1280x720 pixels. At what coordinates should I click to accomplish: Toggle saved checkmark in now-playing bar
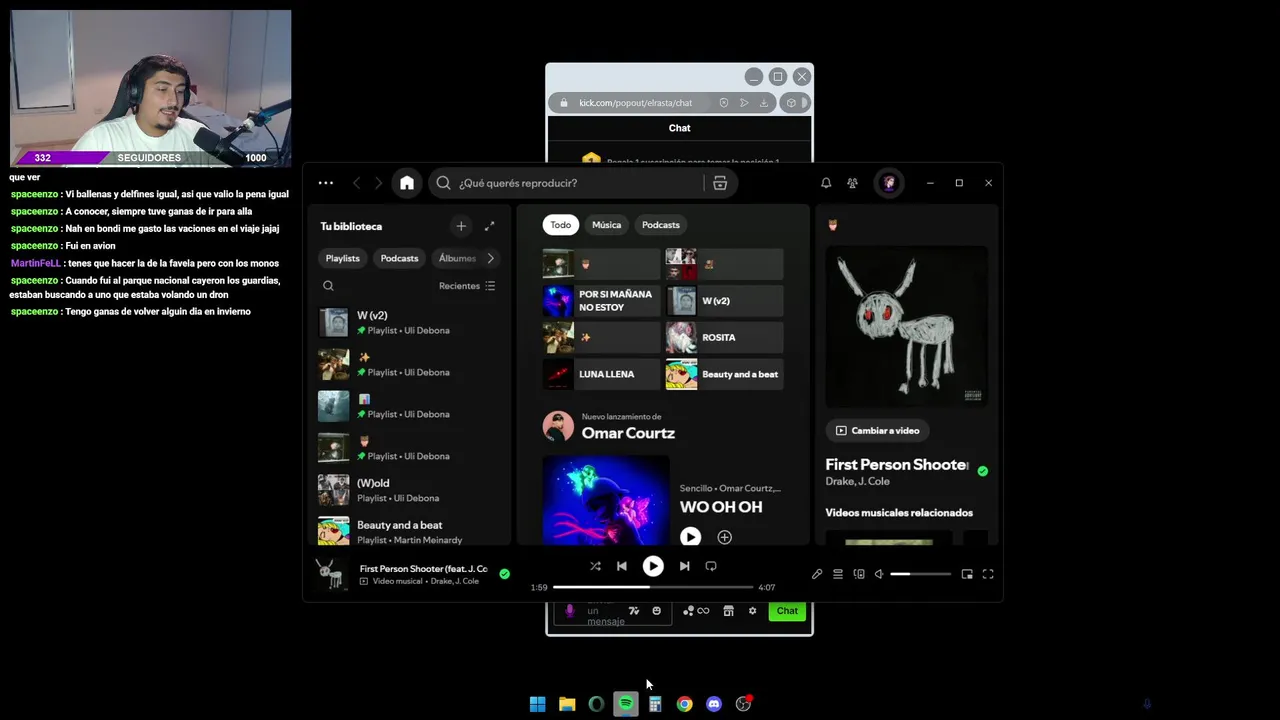[x=504, y=574]
